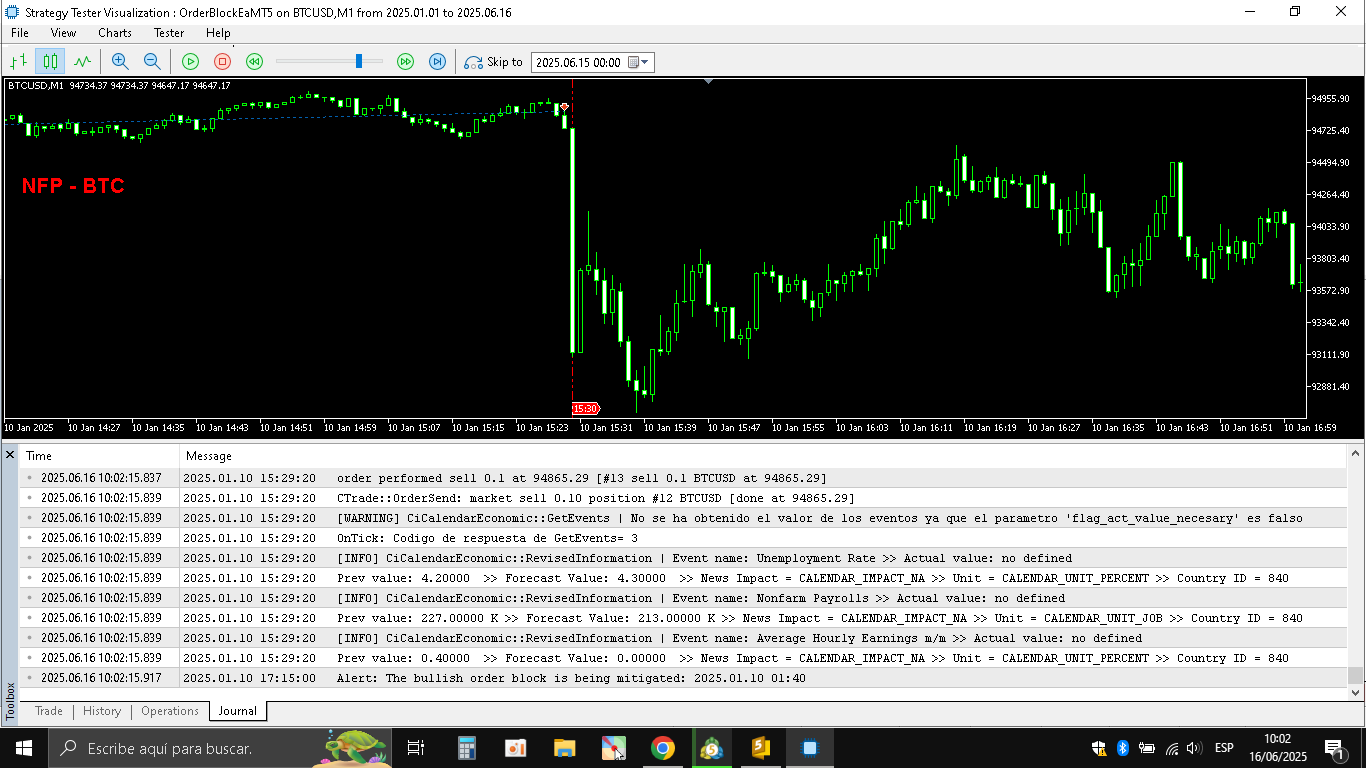Start the visual test playback
Image resolution: width=1366 pixels, height=768 pixels.
[x=190, y=62]
